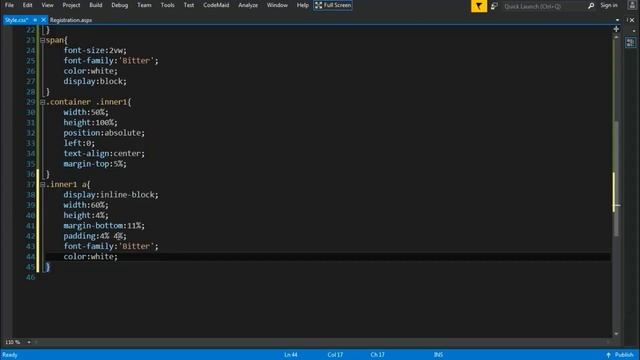The width and height of the screenshot is (640, 360).
Task: Collapse the .inner1 a rule on line 37
Action: (42, 184)
